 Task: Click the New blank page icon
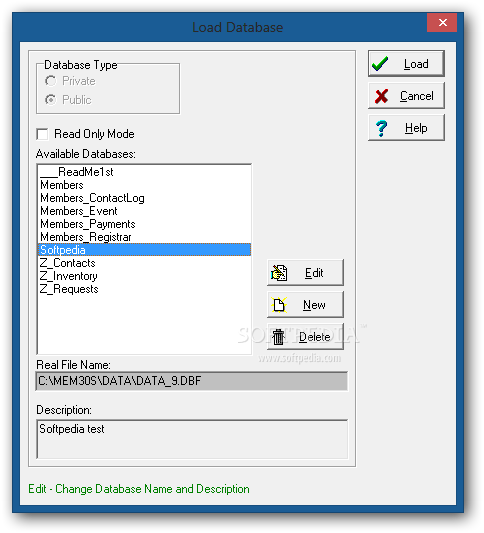279,305
